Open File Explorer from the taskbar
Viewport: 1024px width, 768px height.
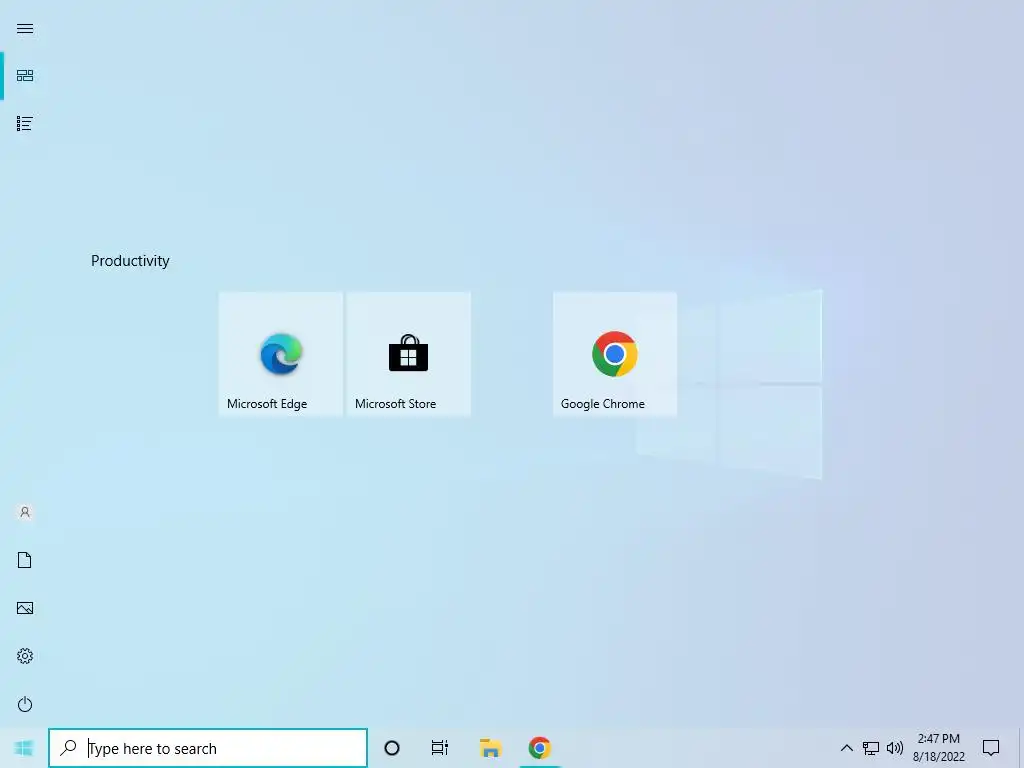coord(490,748)
